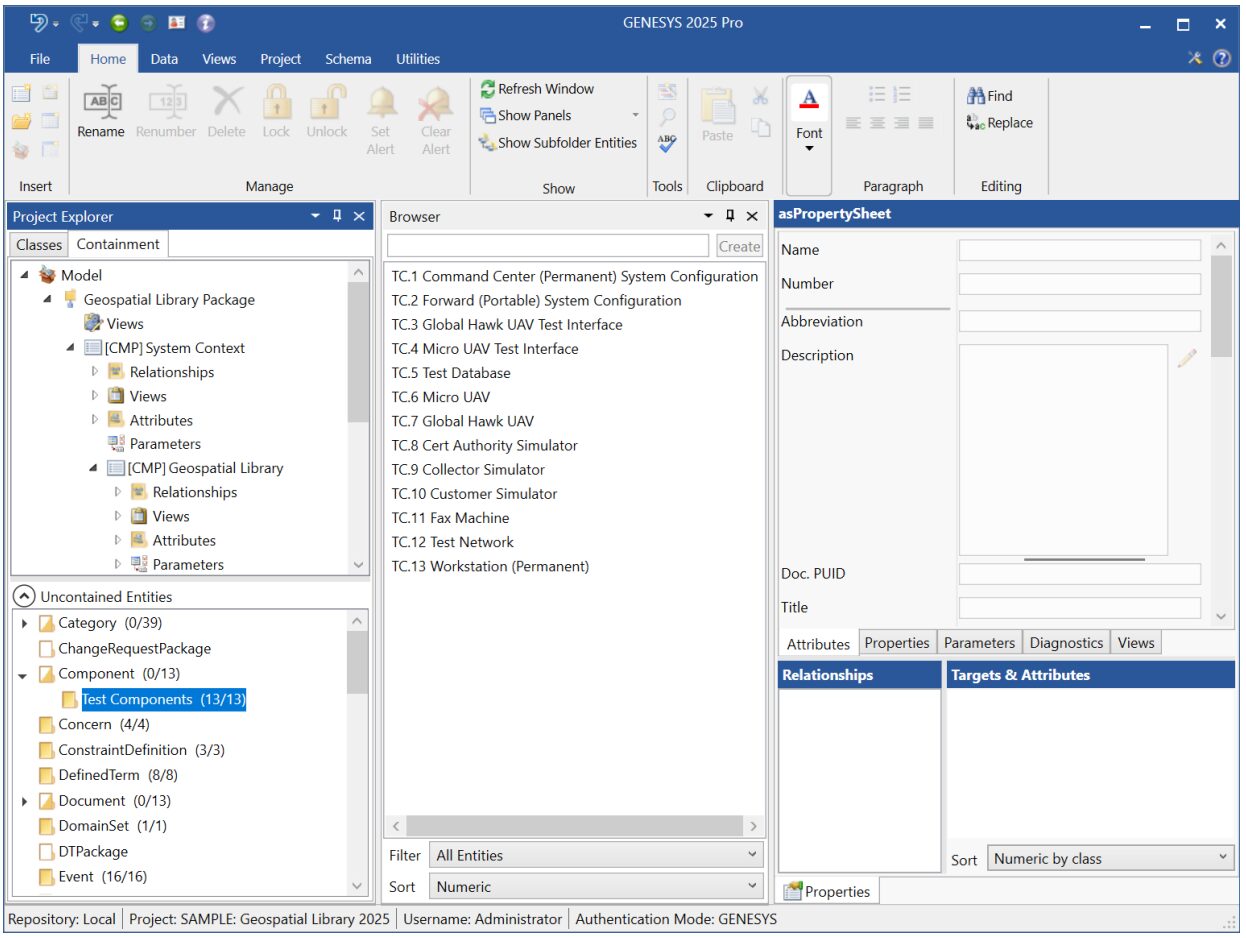
Task: Collapse the Geospatial Library component node
Action: click(94, 468)
